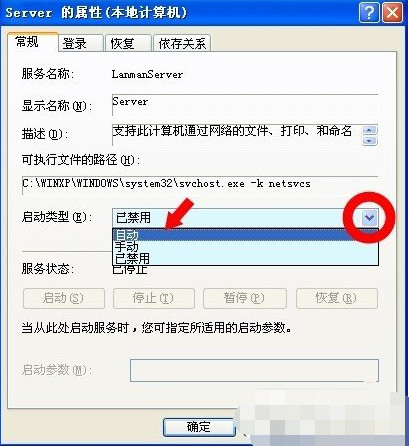The height and width of the screenshot is (446, 409).
Task: Click the 暂停(P) button
Action: click(x=245, y=298)
